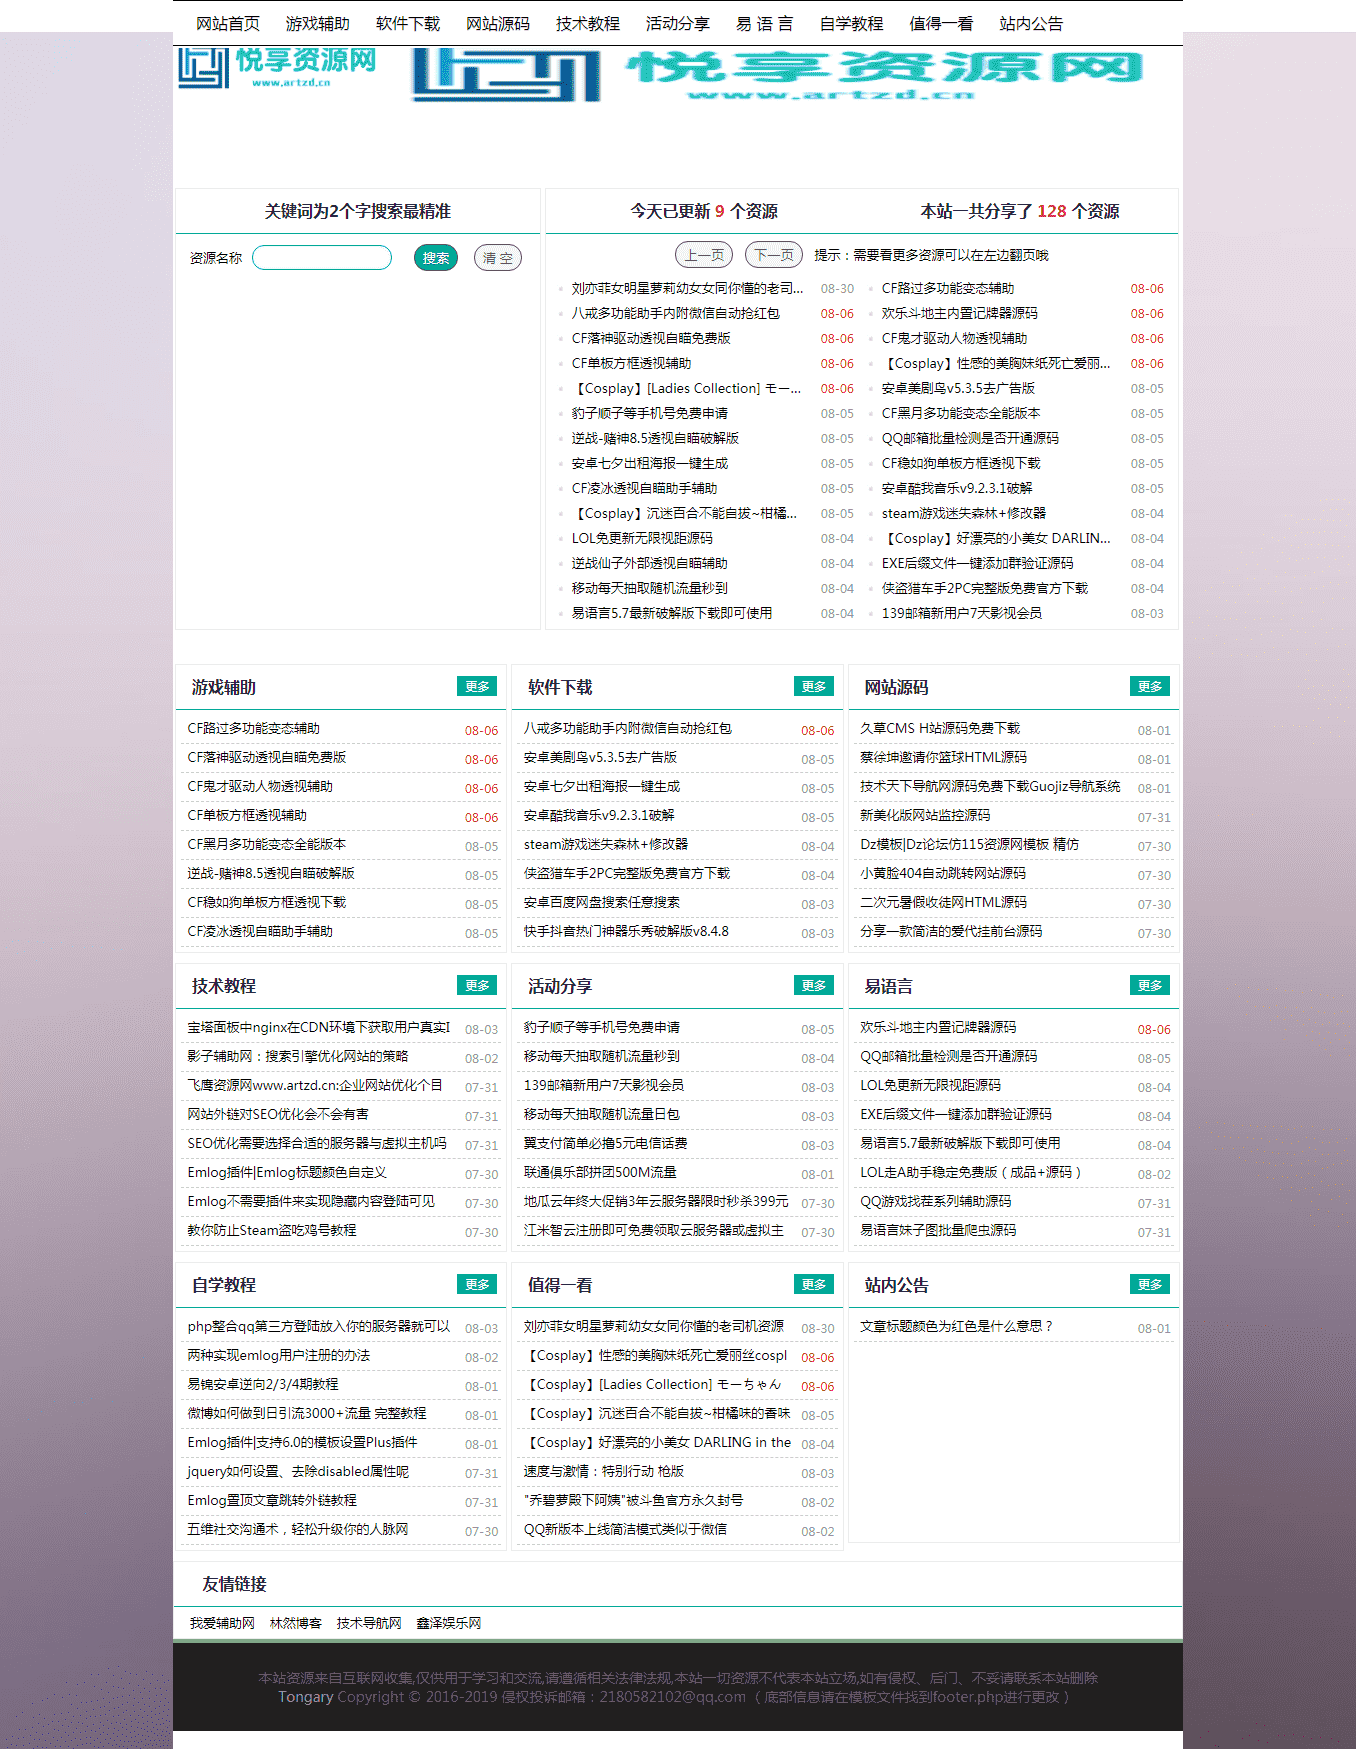Open CF黑月多功能变态全能版本 under 游戏辅助
Viewport: 1356px width, 1749px height.
(x=267, y=844)
